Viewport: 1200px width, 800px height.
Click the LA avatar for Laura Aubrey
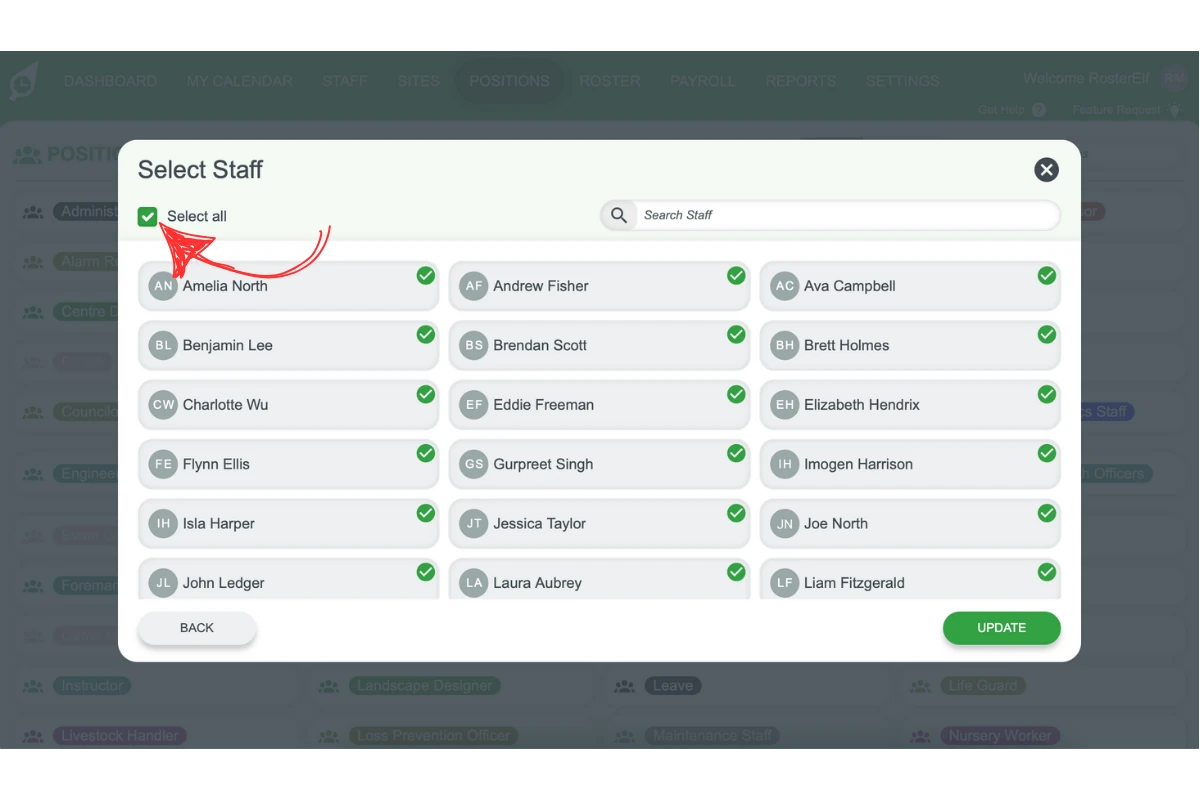tap(474, 583)
